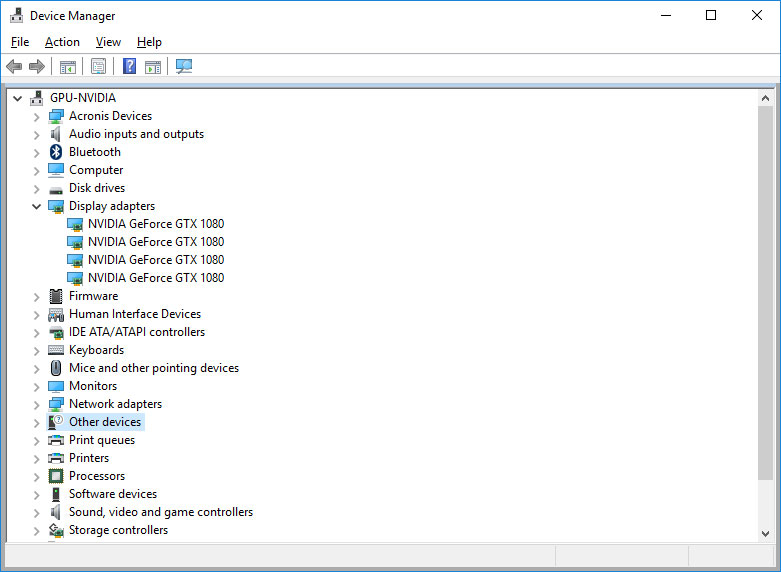This screenshot has height=572, width=781.
Task: Click the printer icon beside Print queues
Action: coord(56,440)
